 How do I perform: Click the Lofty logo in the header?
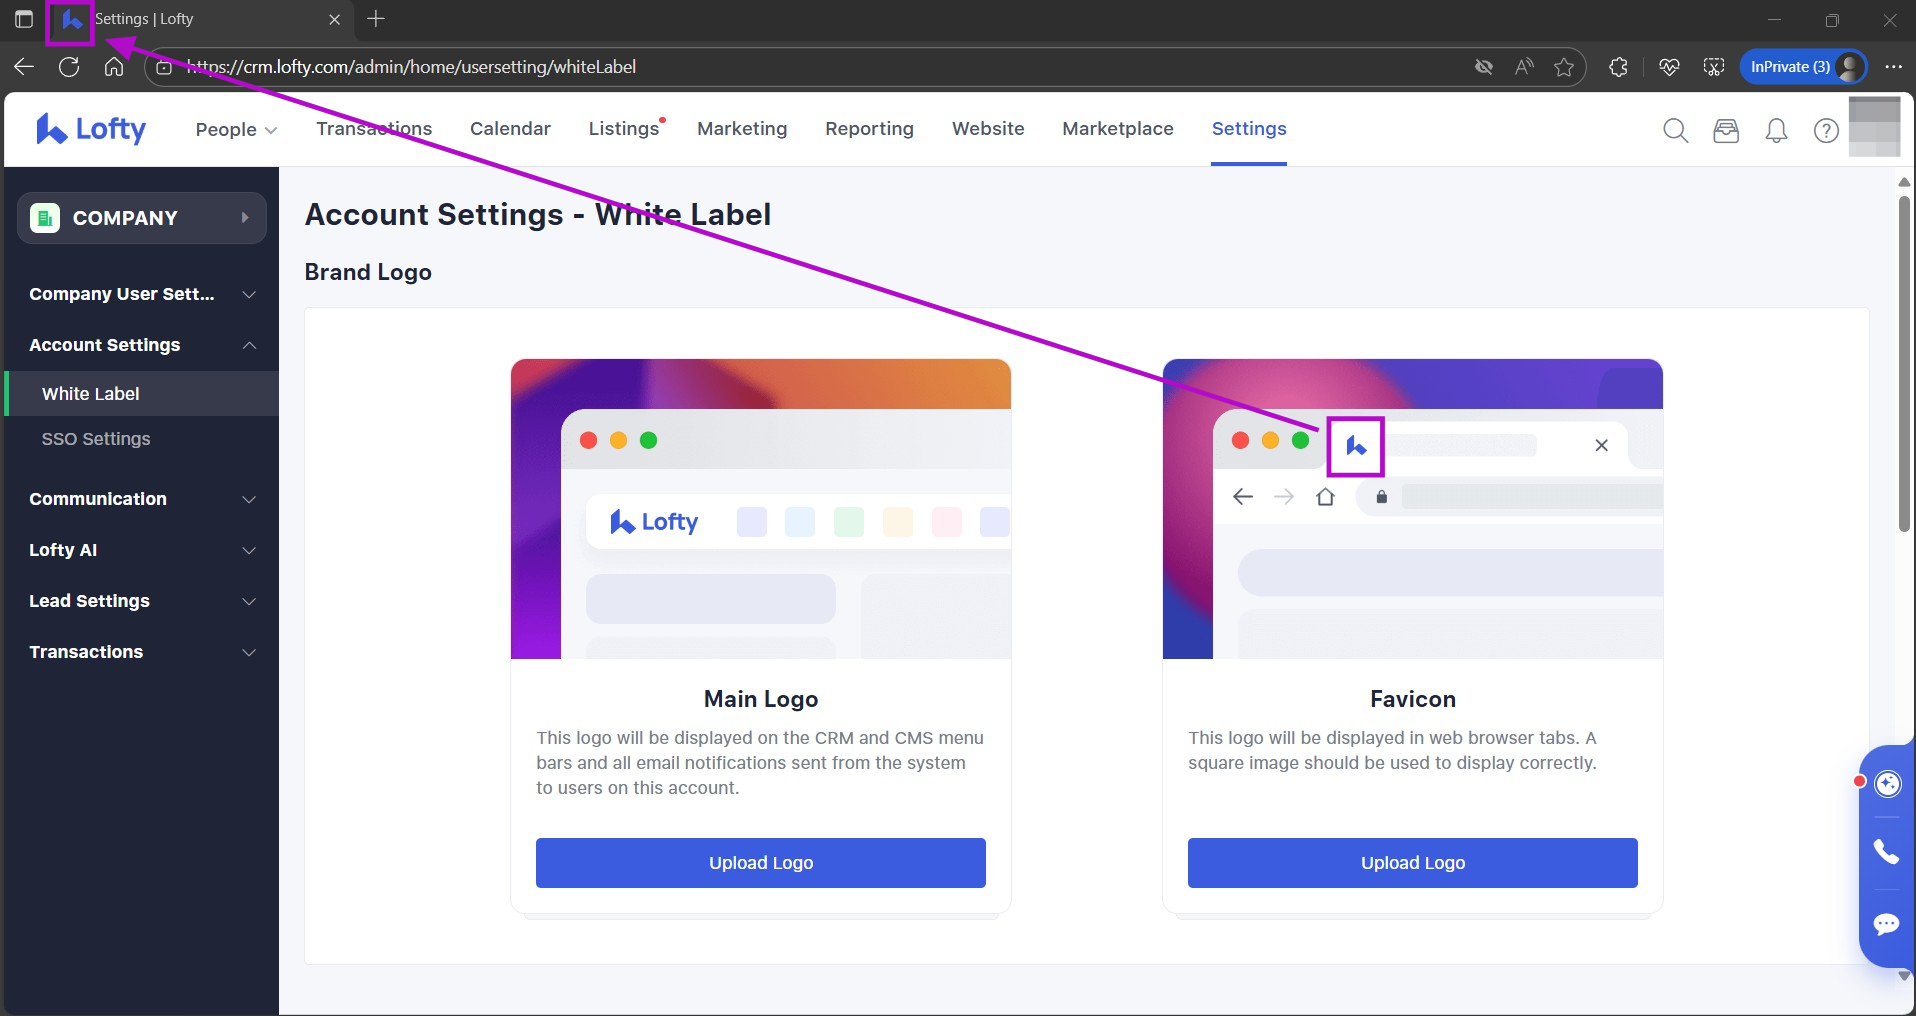(91, 129)
